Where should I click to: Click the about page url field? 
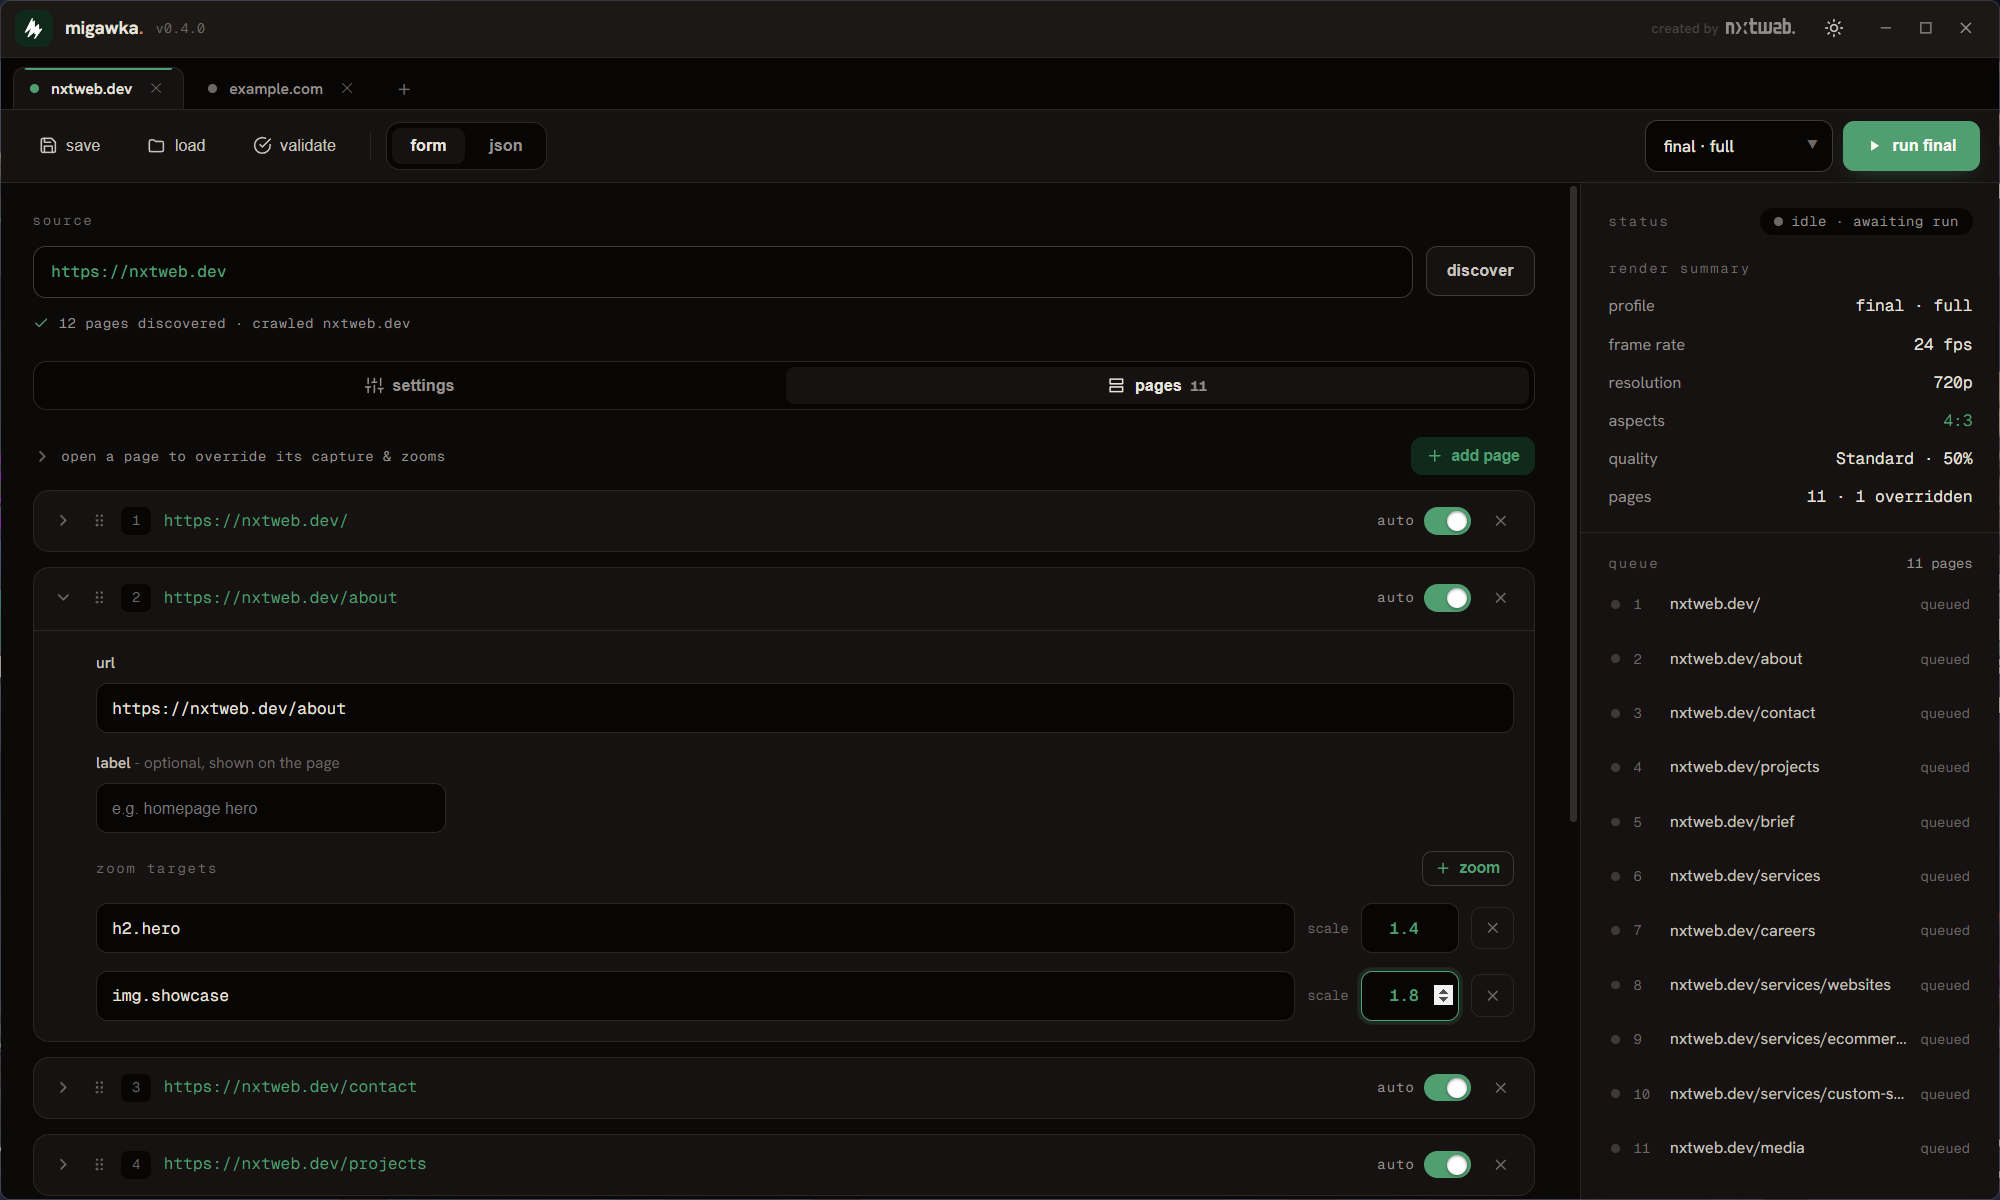coord(804,708)
